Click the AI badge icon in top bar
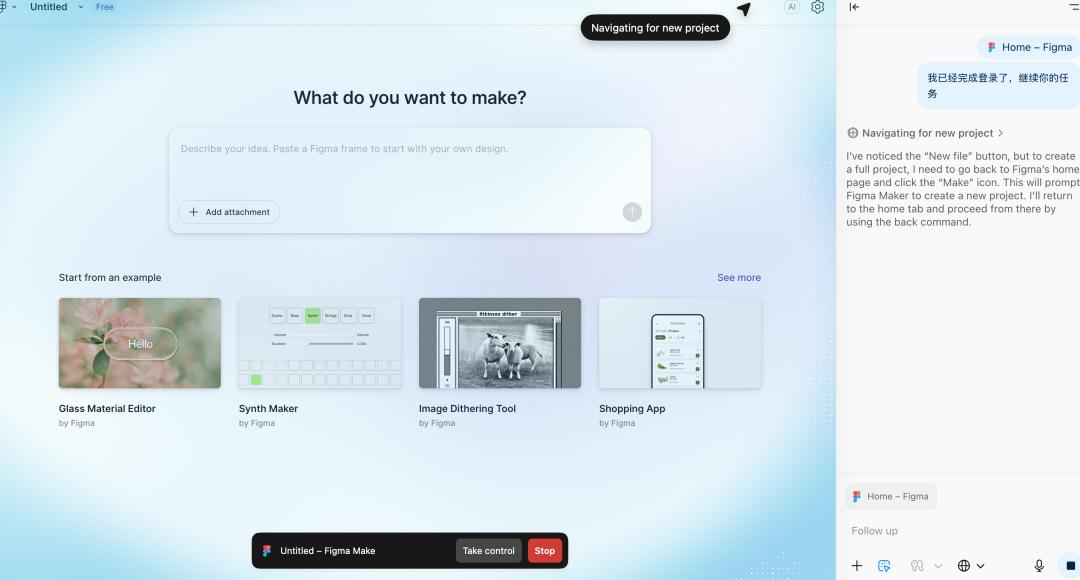This screenshot has width=1080, height=580. [791, 7]
